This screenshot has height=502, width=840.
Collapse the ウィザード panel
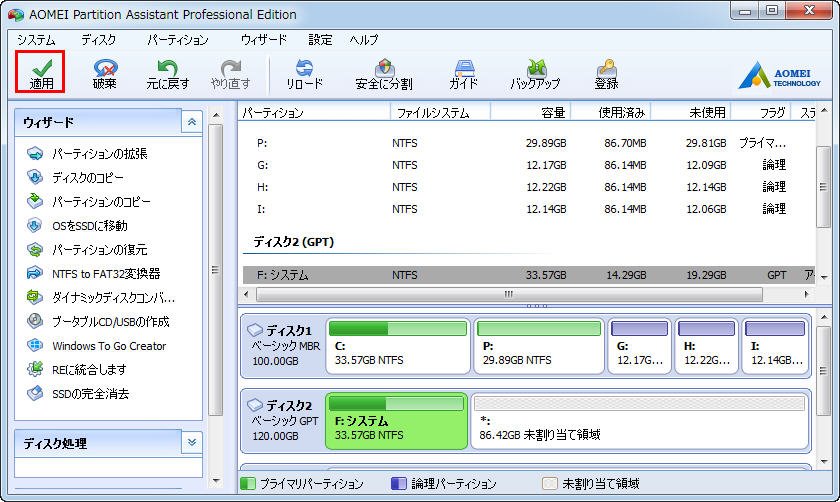coord(191,122)
